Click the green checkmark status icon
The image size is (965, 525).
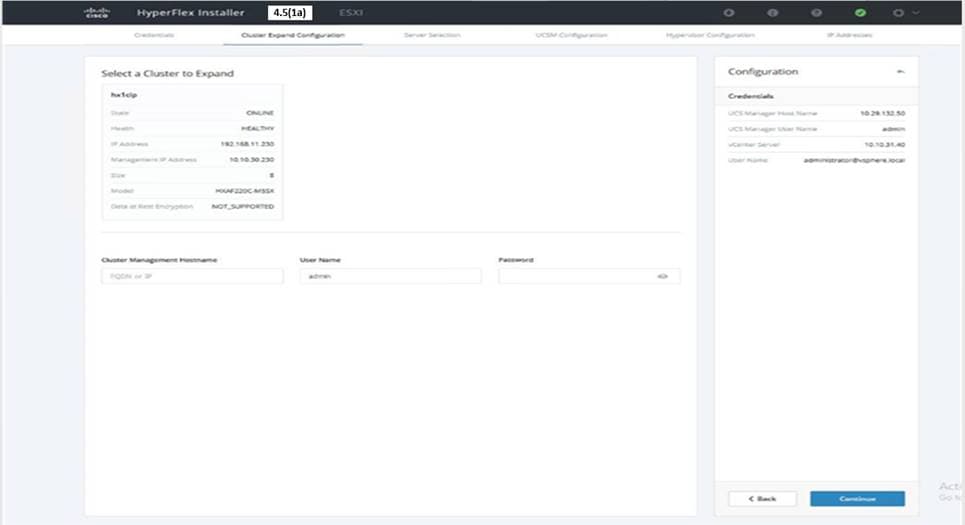tap(860, 12)
